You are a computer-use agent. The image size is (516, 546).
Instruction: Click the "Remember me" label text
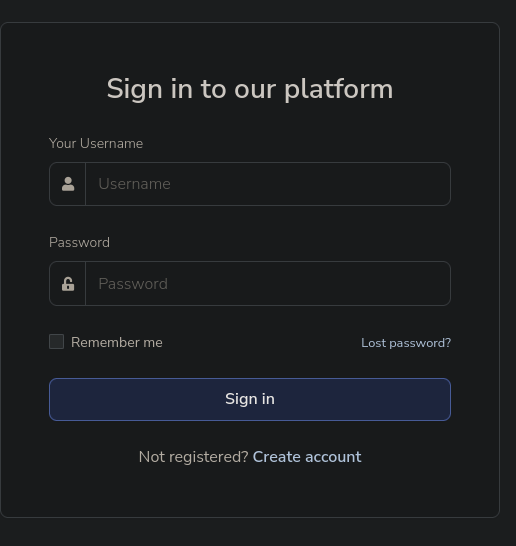[x=117, y=342]
